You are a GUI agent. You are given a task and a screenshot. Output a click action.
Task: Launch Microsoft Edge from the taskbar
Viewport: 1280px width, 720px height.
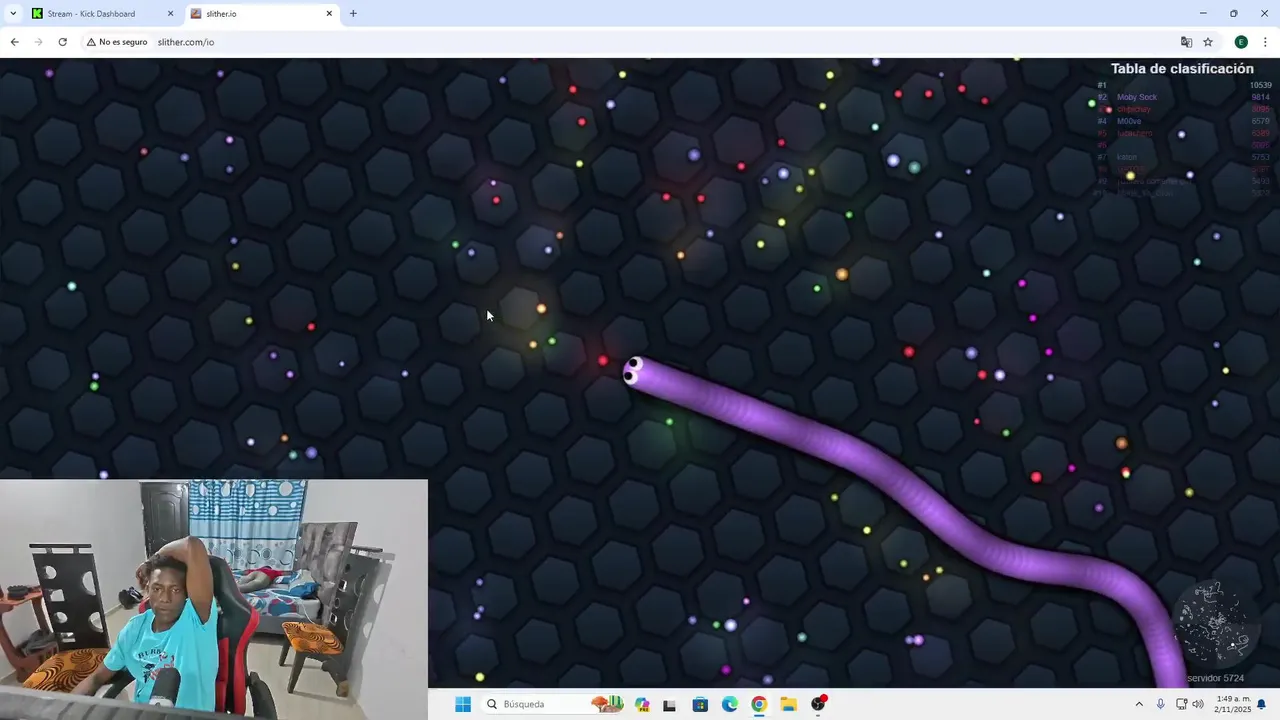730,704
